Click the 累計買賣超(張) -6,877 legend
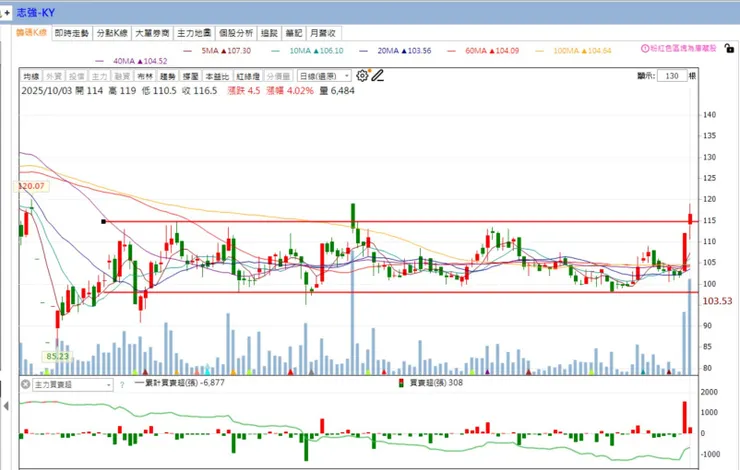This screenshot has width=740, height=470. coord(179,383)
